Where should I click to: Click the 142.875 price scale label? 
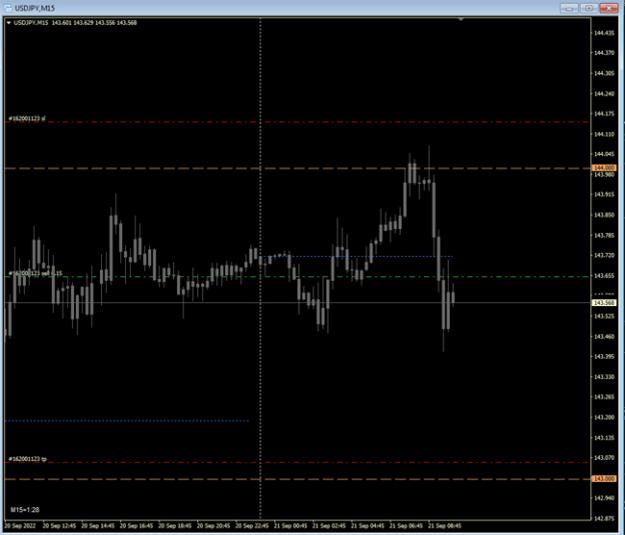(604, 519)
